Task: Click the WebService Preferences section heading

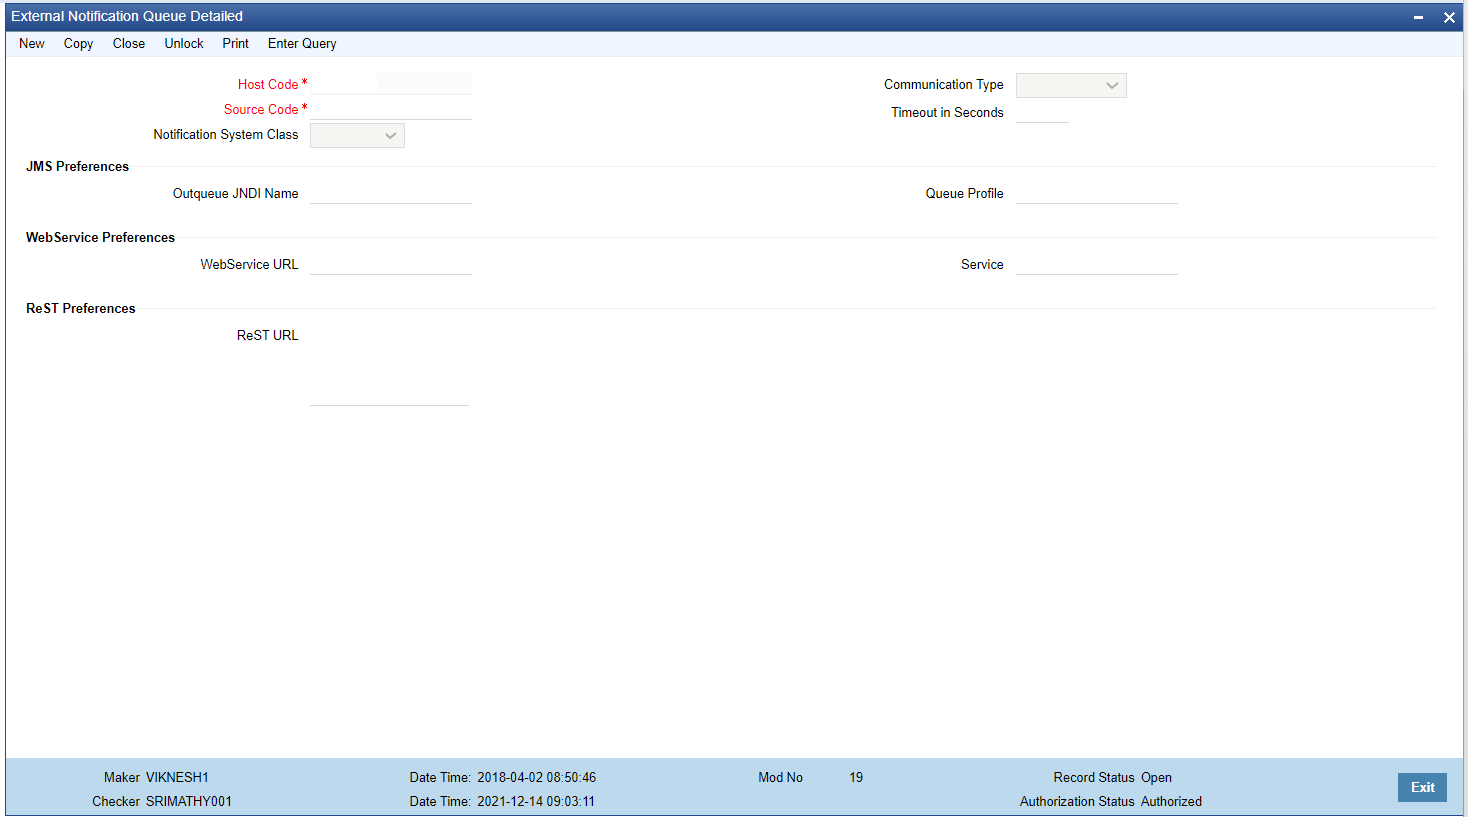Action: 100,238
